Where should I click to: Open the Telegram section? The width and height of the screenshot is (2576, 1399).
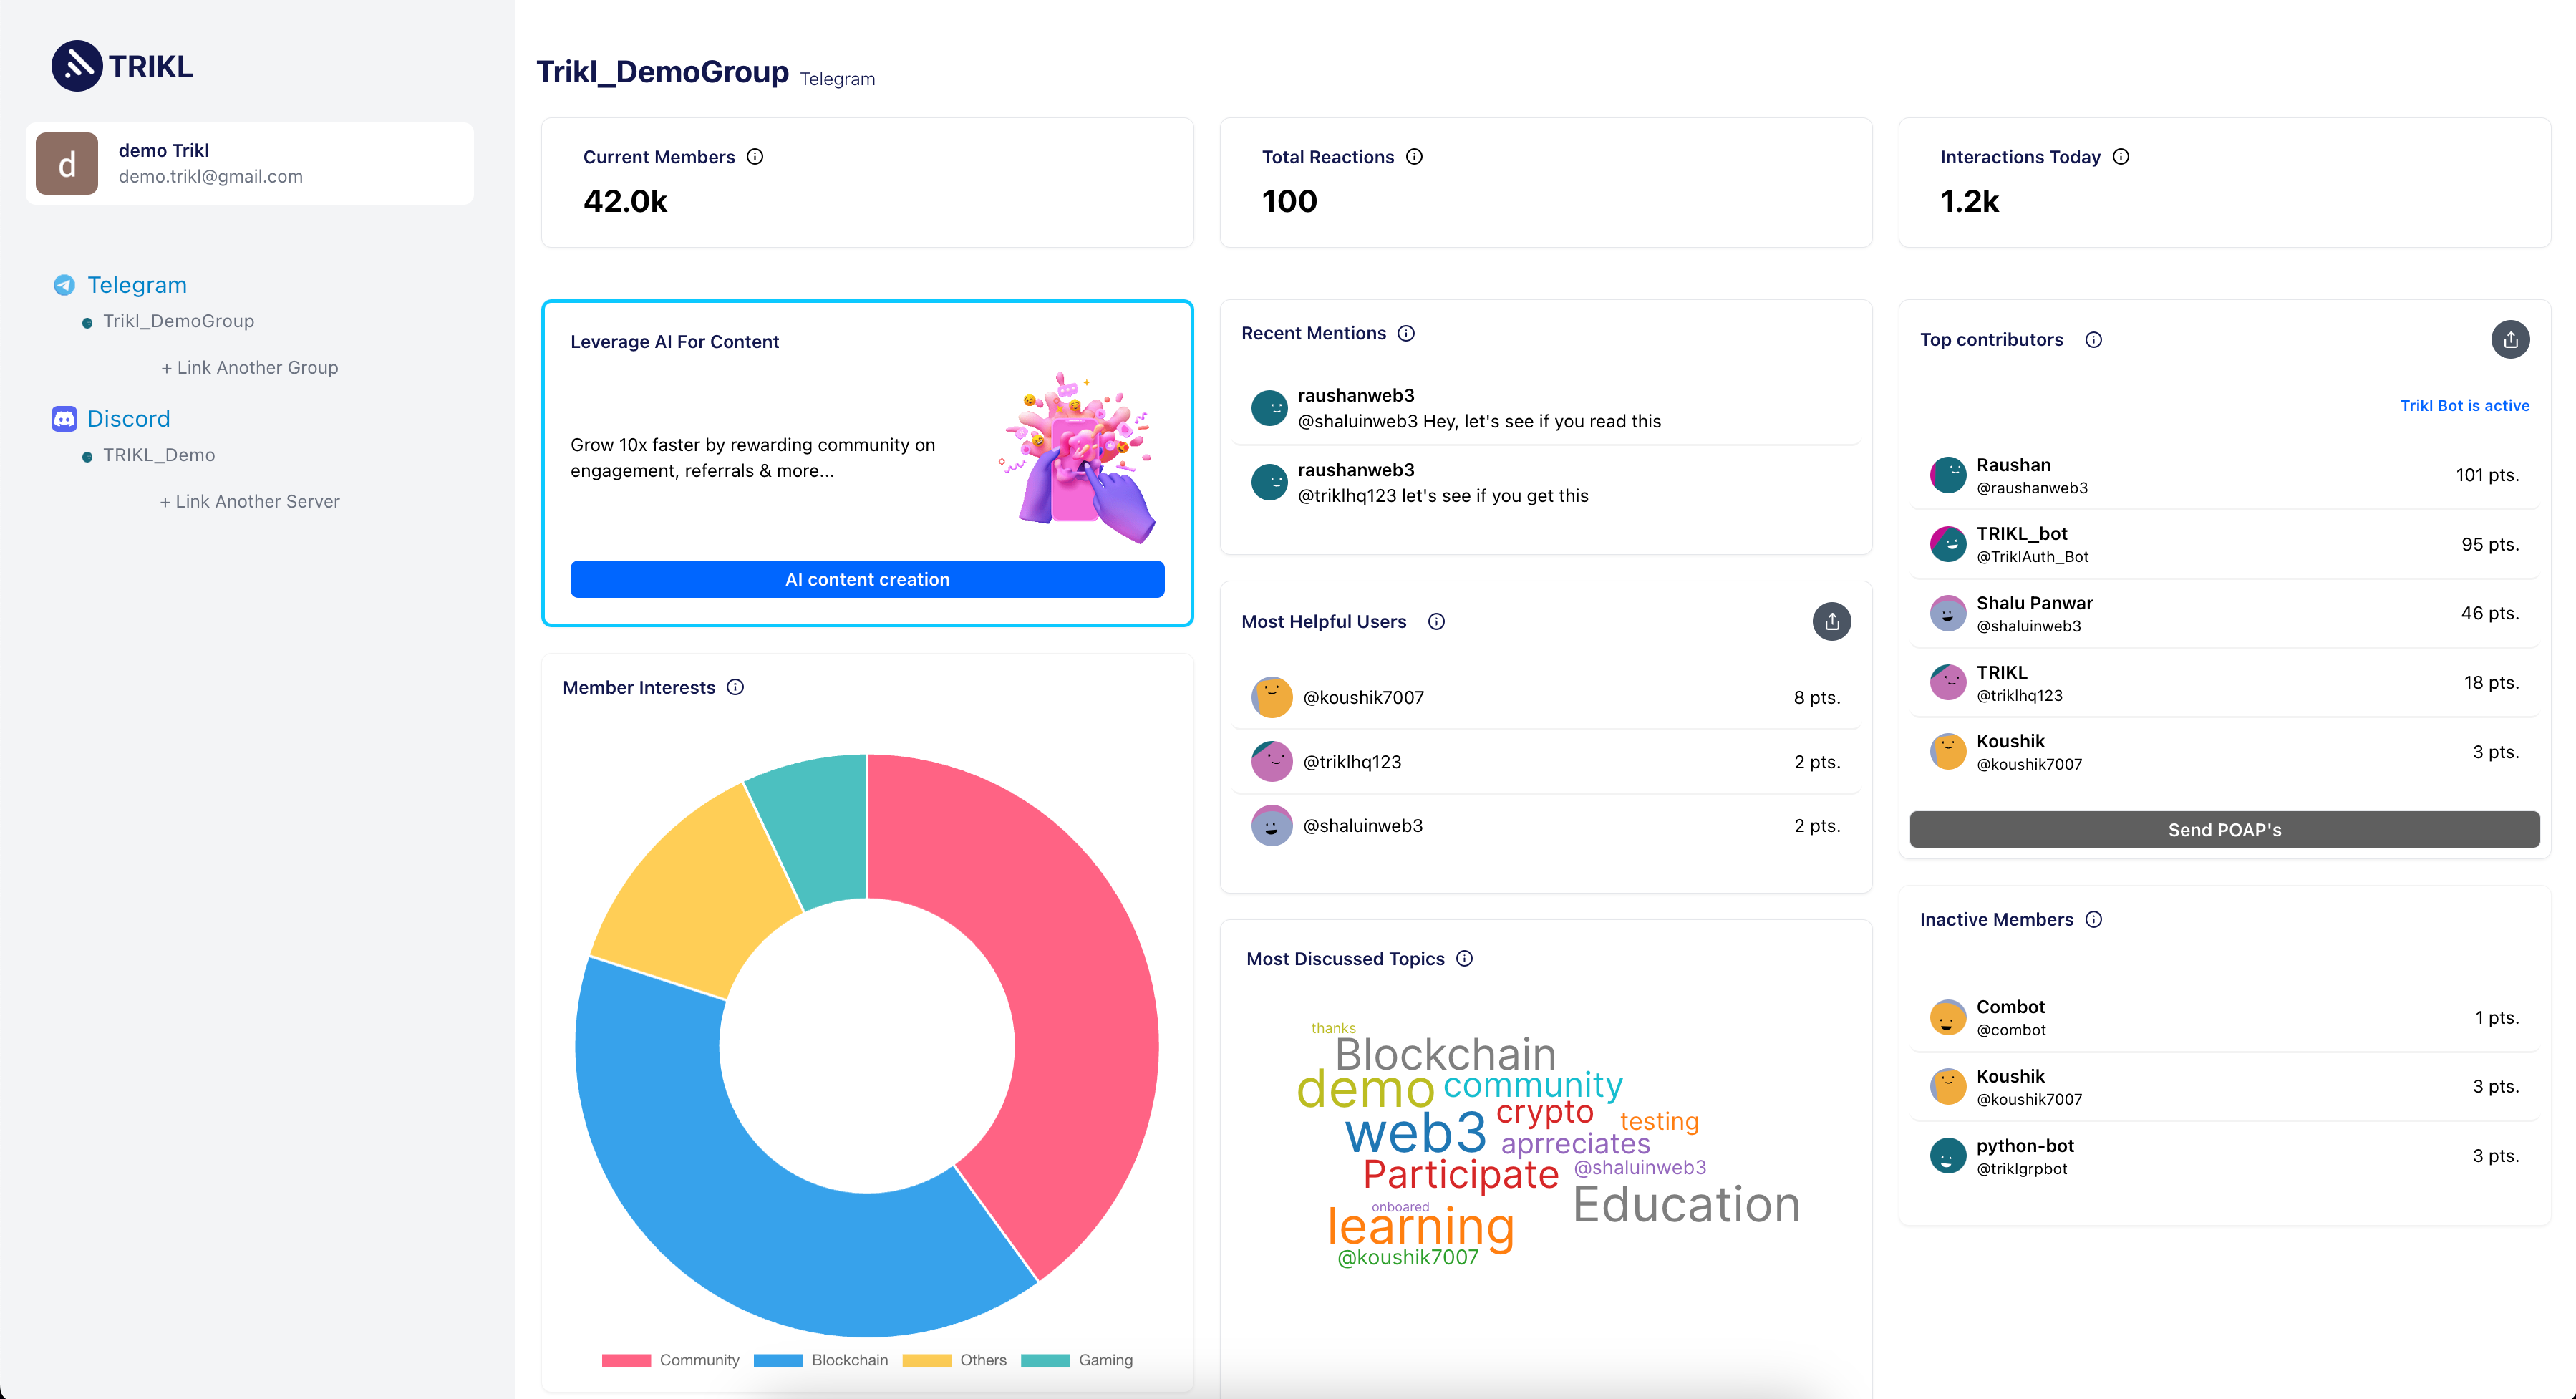[137, 285]
